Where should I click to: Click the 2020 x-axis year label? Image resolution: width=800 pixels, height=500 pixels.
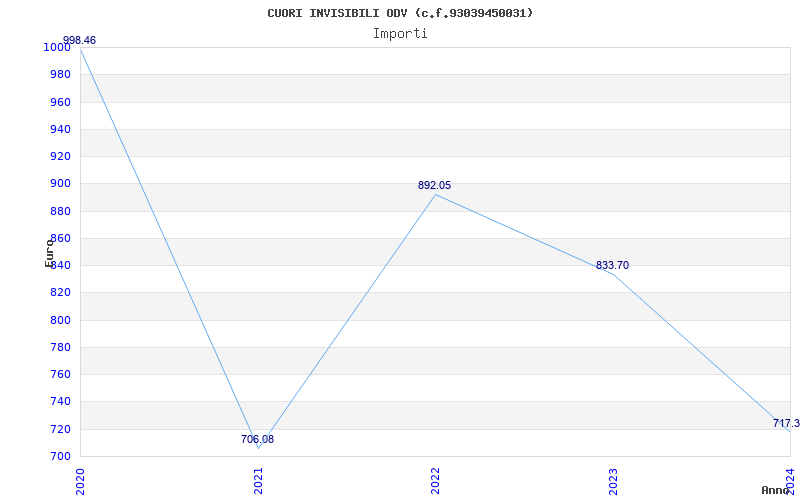pyautogui.click(x=80, y=481)
